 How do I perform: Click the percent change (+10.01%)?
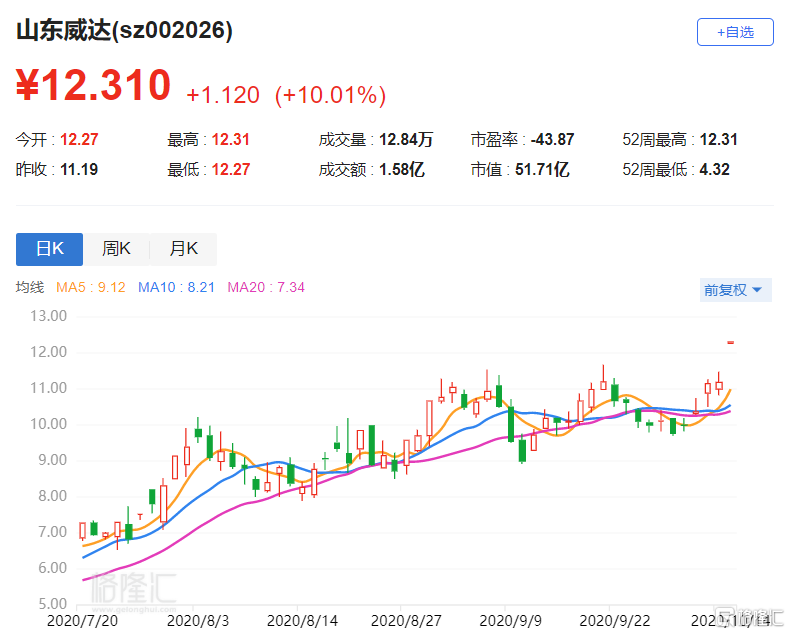331,95
